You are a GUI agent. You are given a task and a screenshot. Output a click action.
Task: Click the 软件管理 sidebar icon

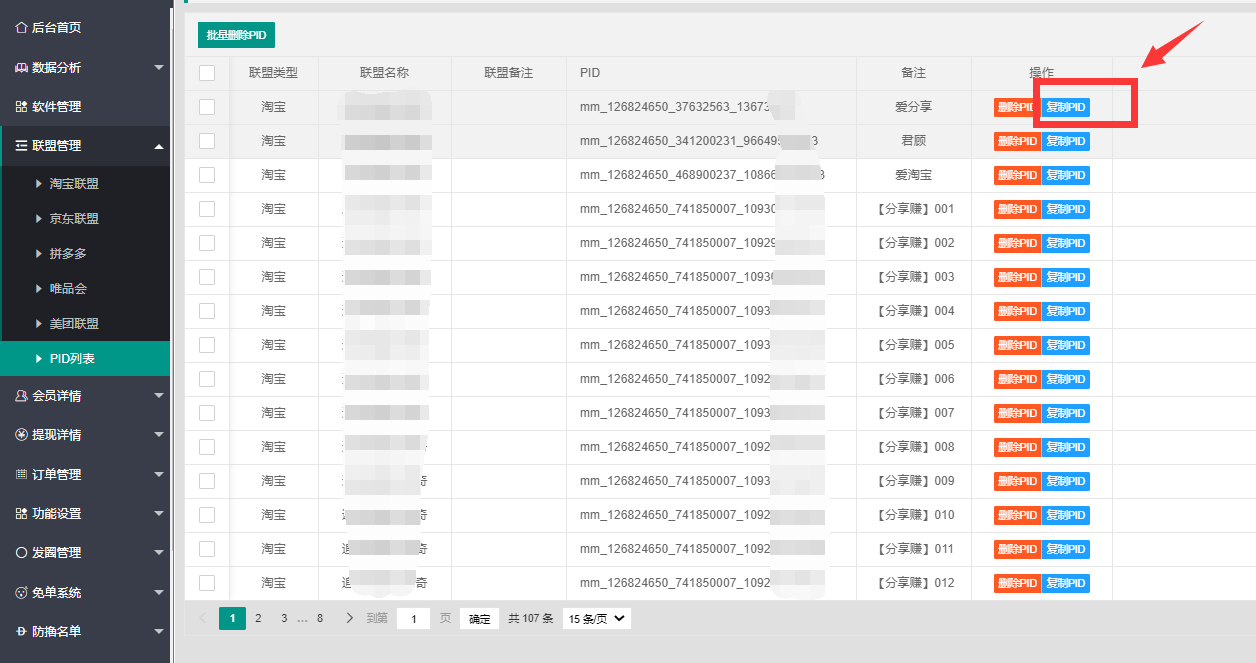pyautogui.click(x=22, y=106)
